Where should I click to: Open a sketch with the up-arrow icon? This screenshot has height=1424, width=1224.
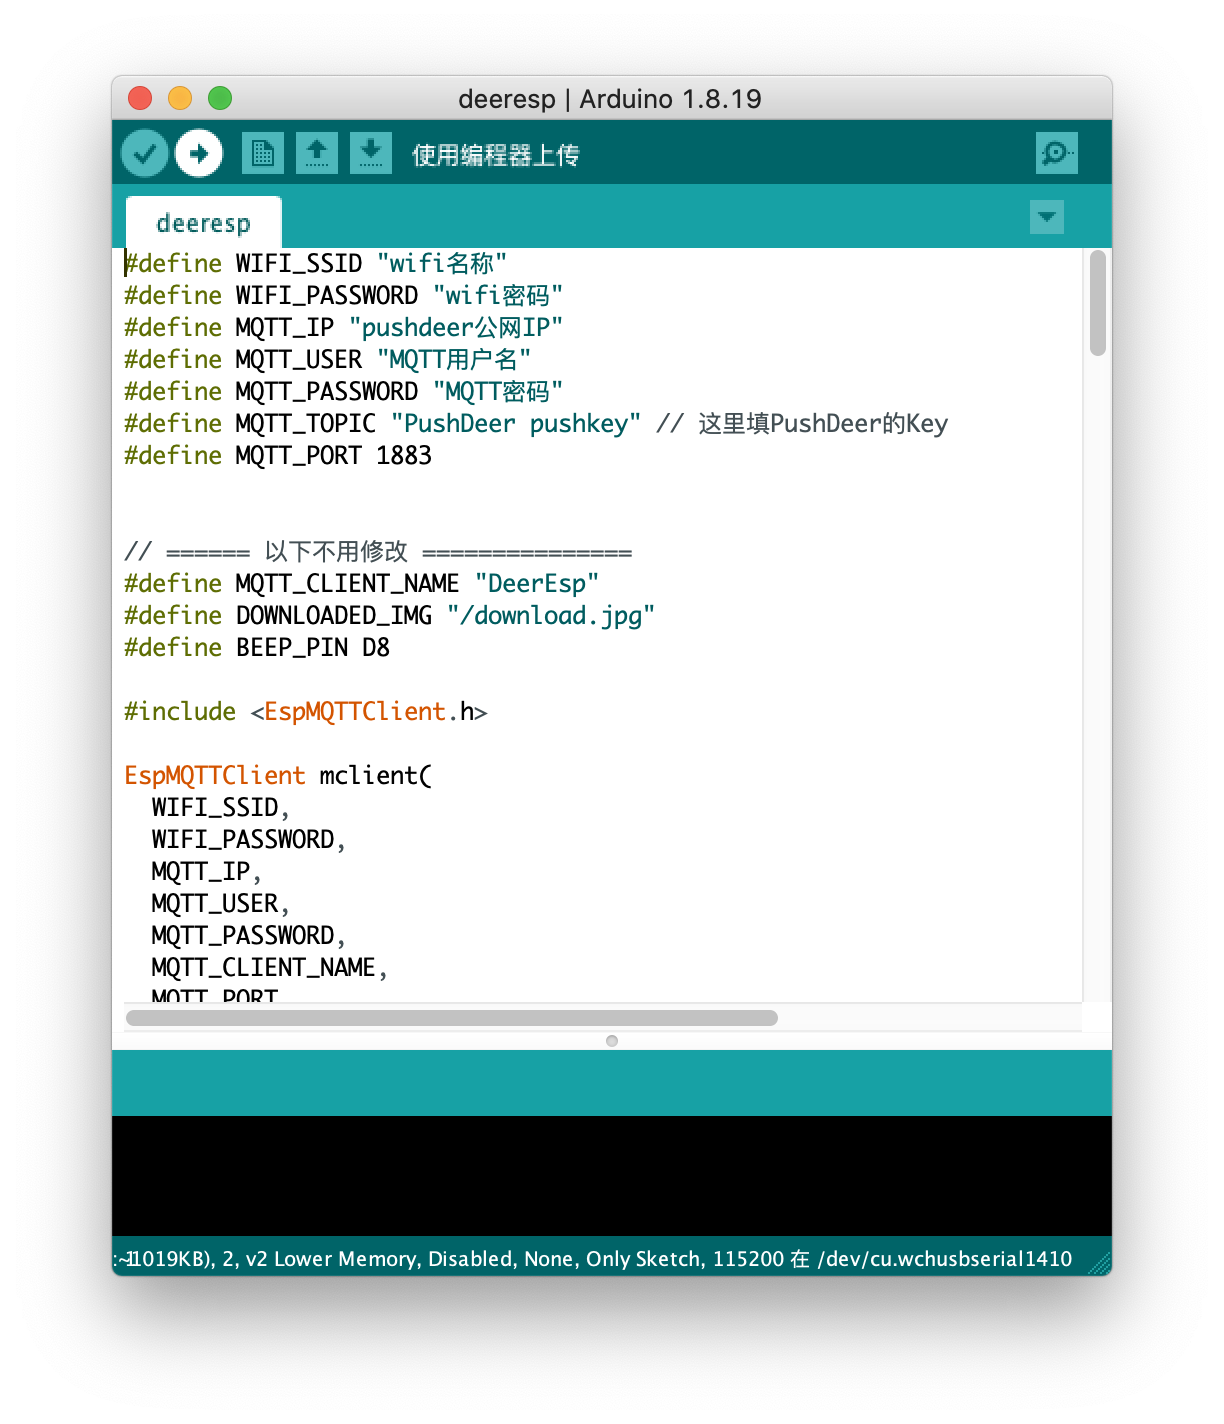[x=317, y=153]
